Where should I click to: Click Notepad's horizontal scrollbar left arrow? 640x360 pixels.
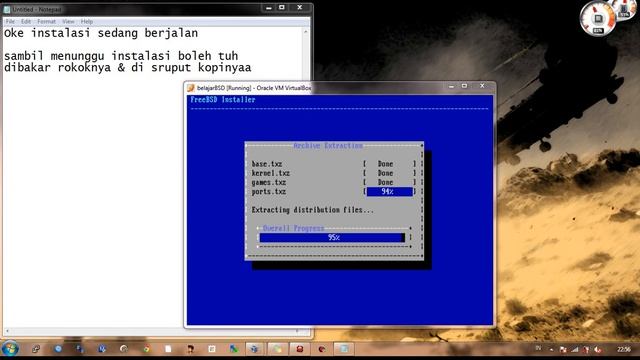7,331
